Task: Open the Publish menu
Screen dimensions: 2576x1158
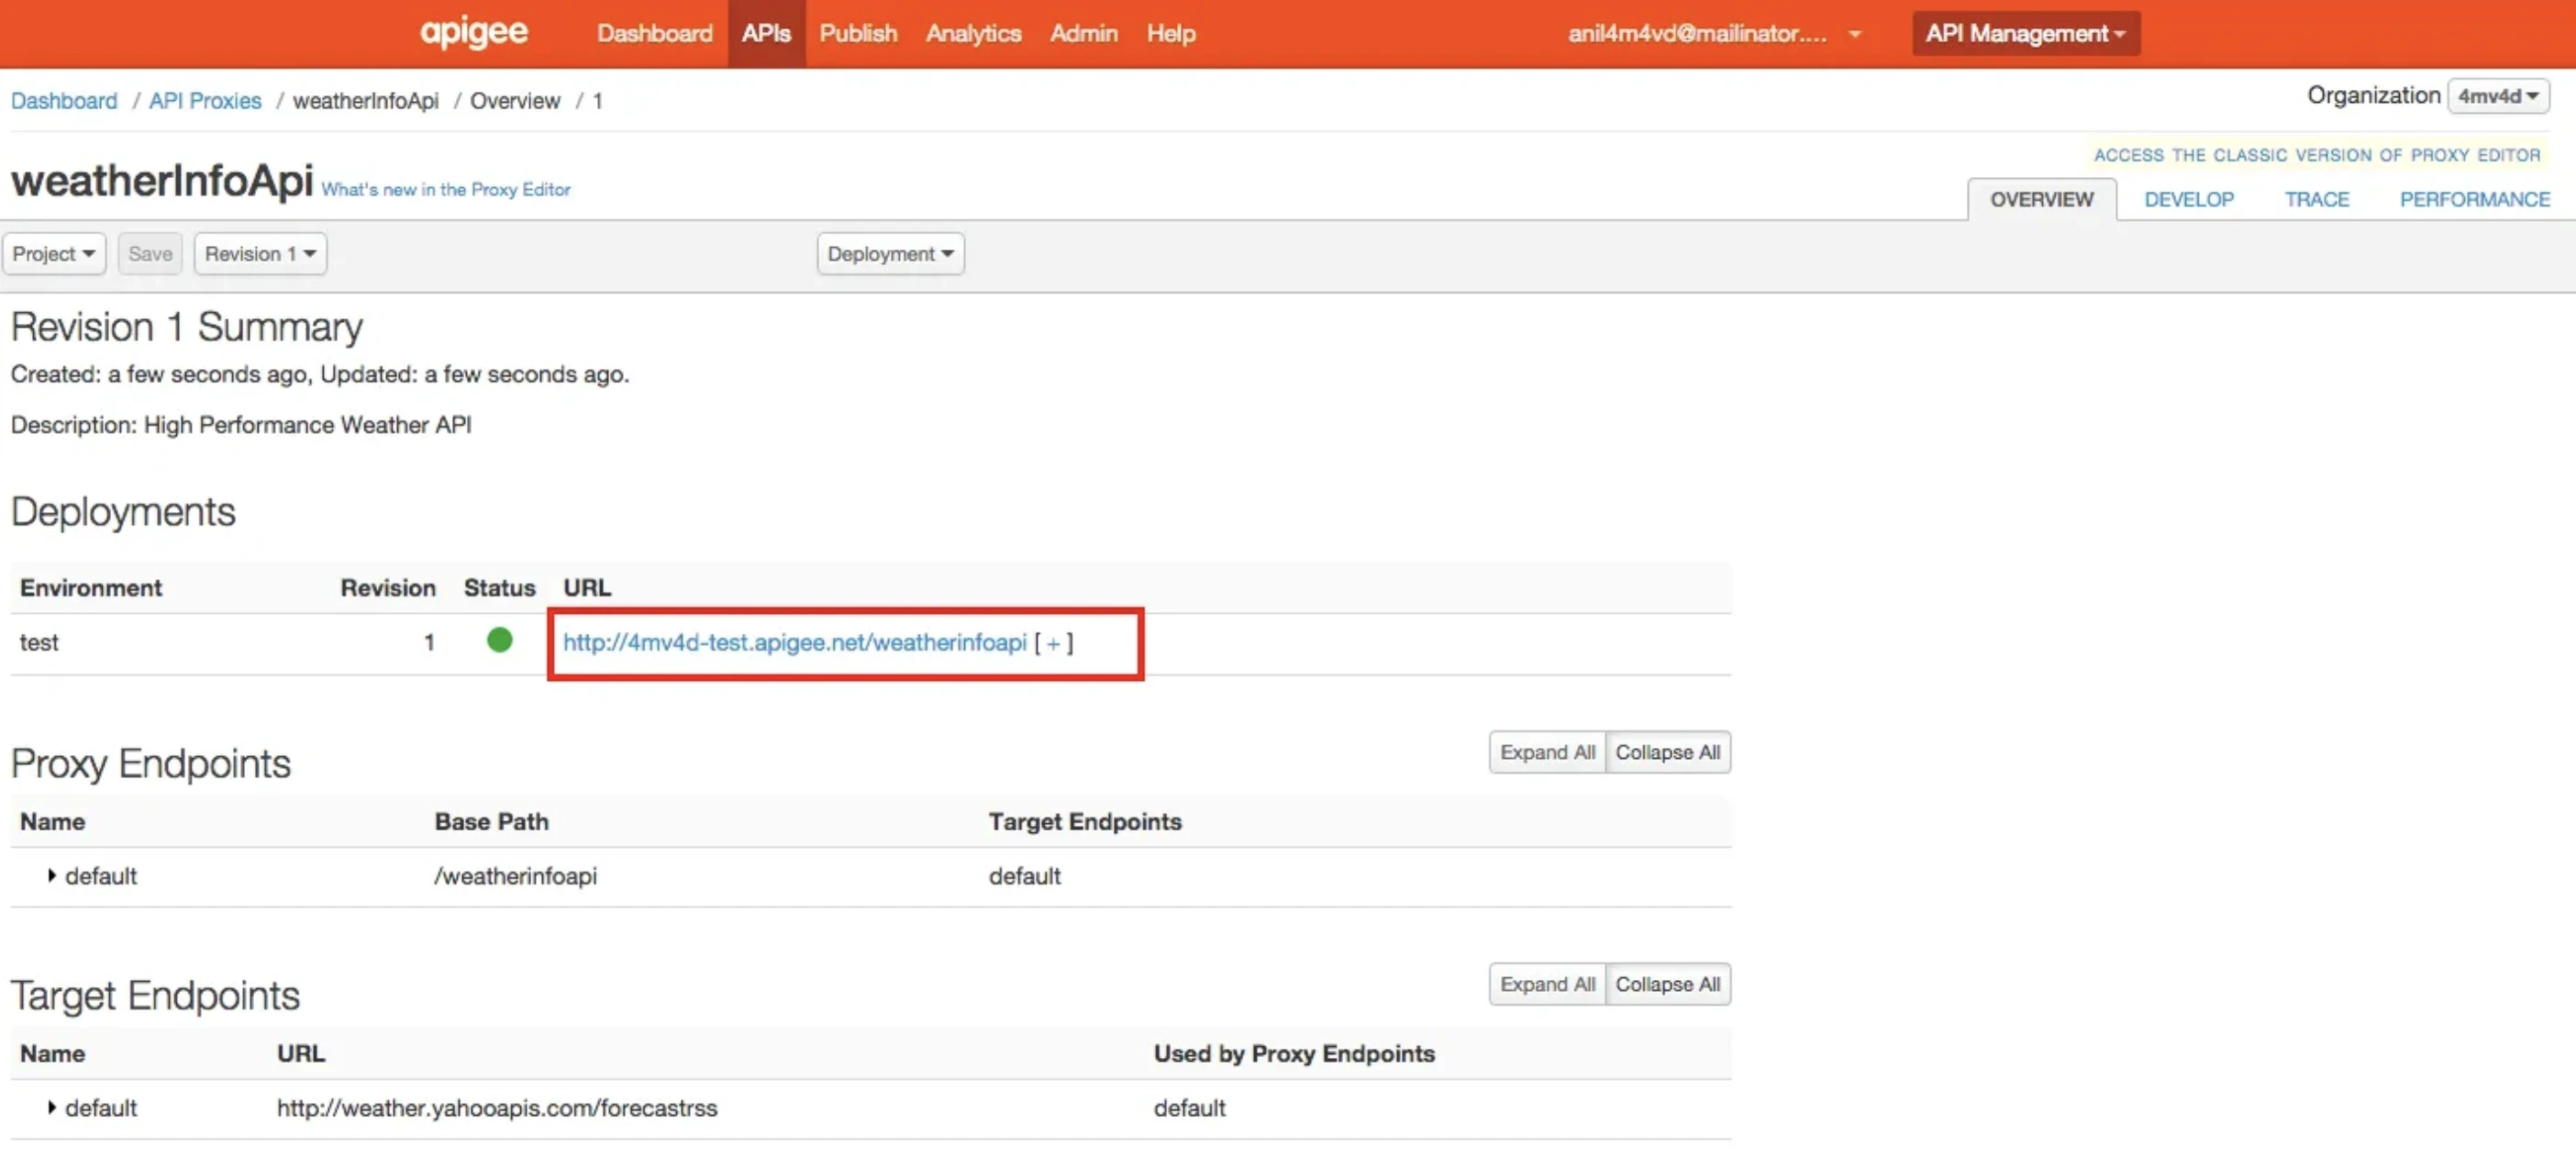Action: (857, 33)
